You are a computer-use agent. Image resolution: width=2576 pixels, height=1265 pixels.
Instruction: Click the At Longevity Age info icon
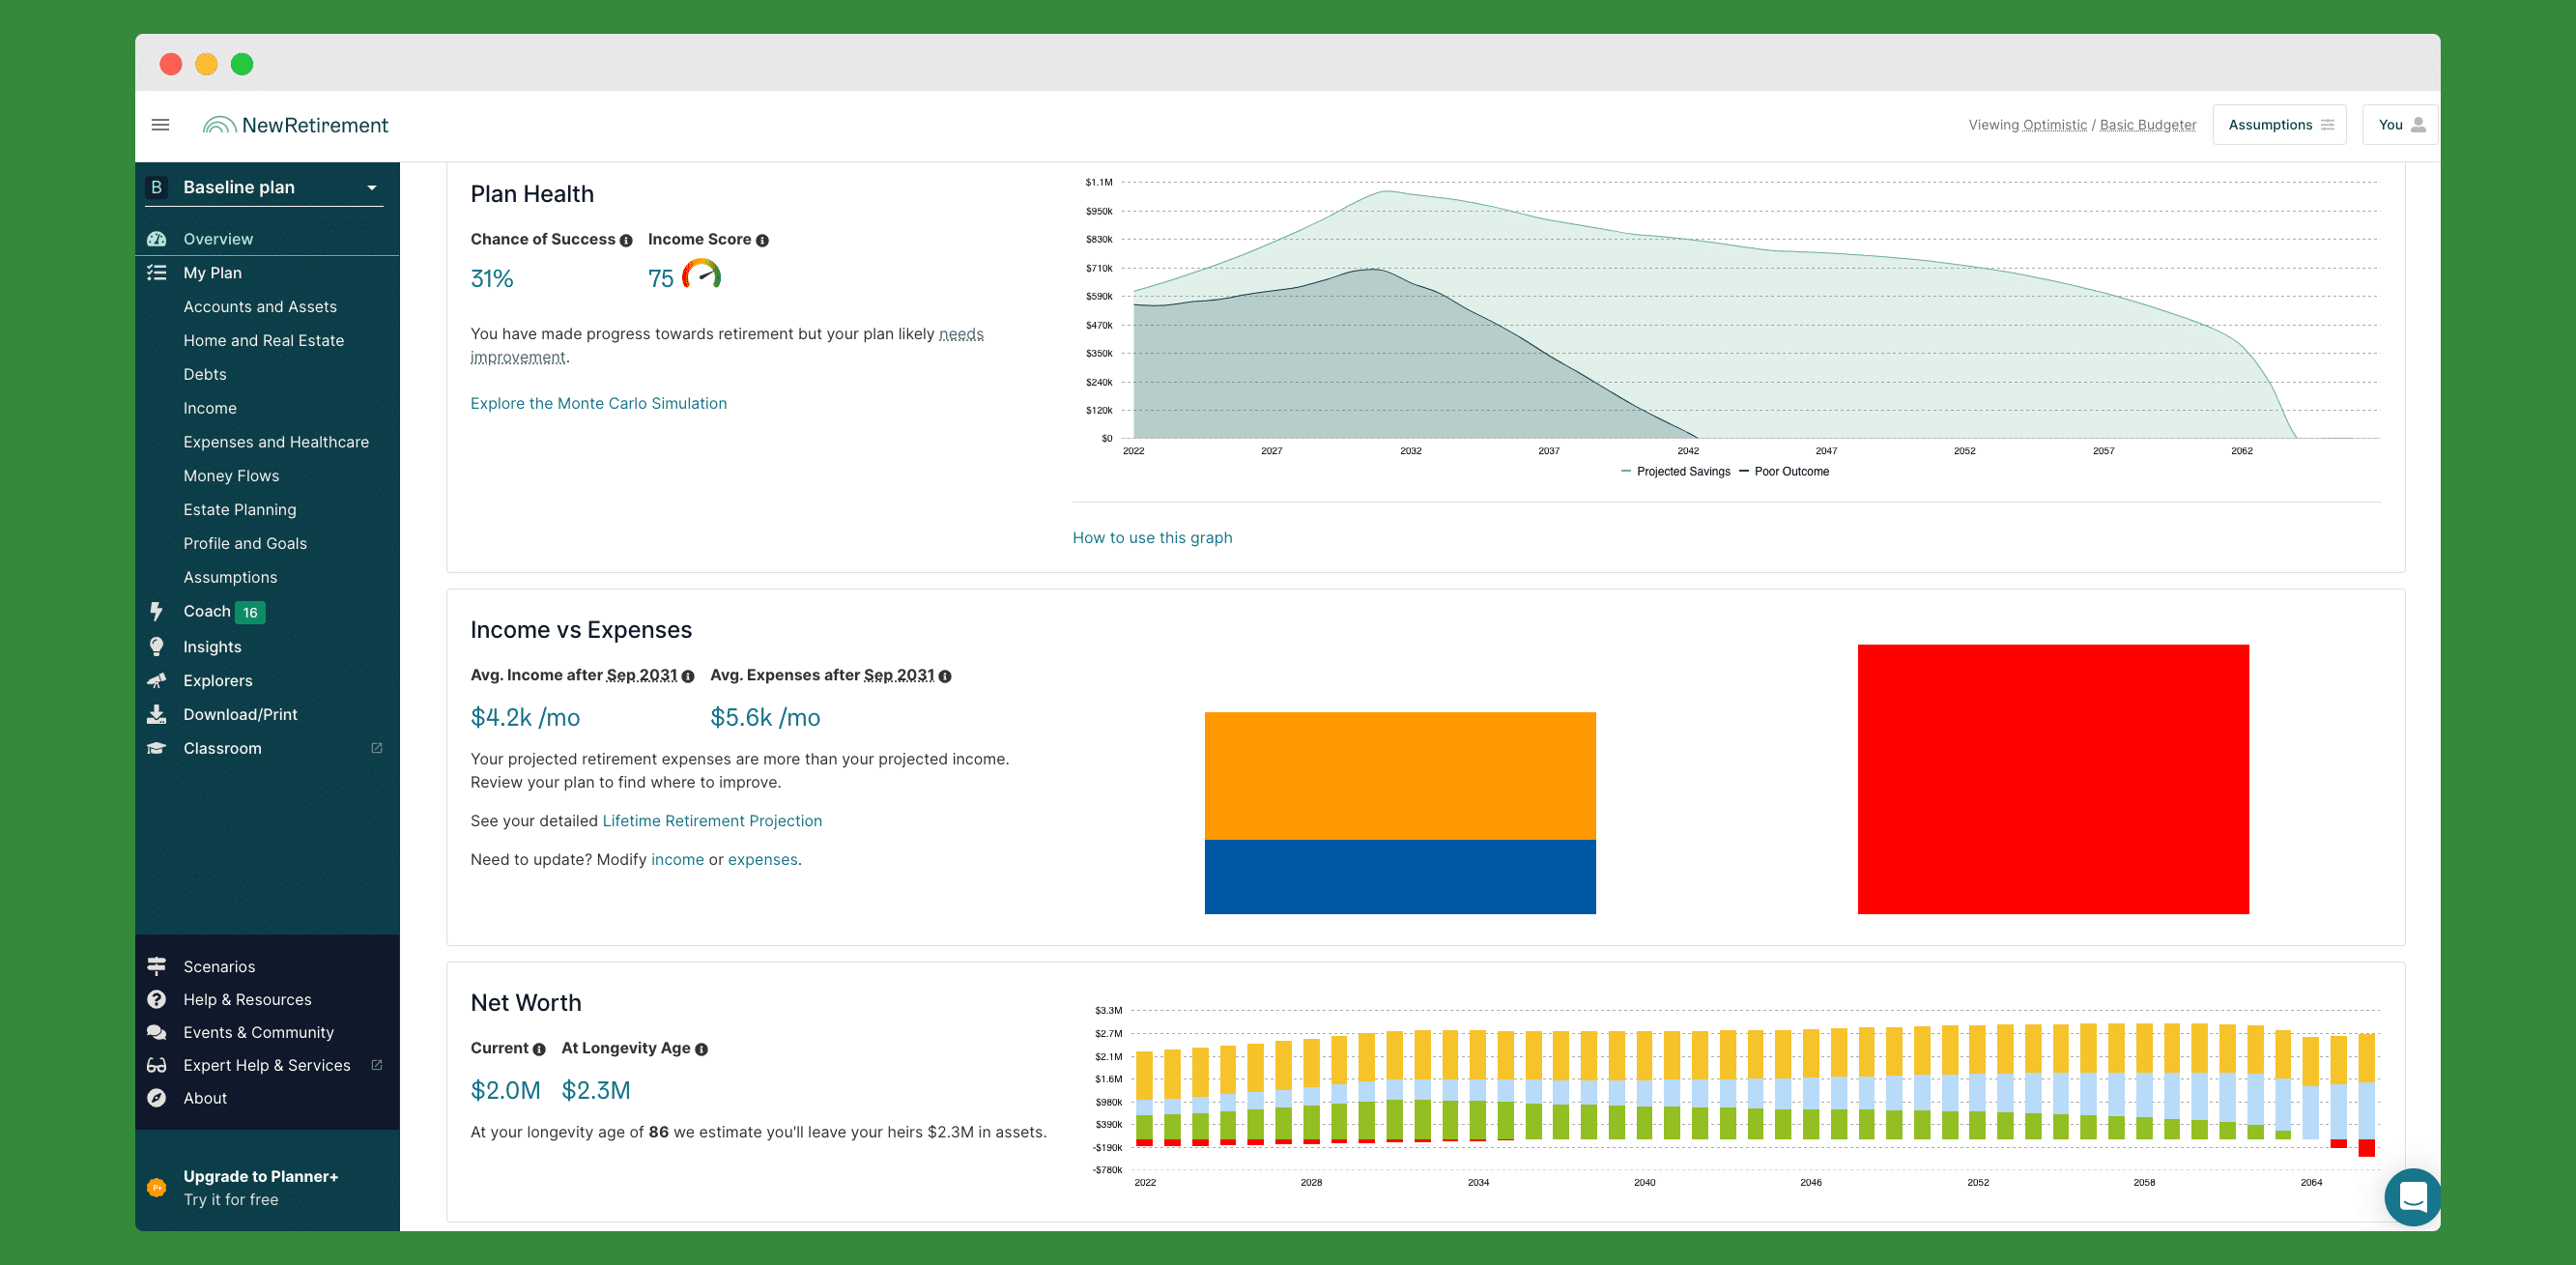point(701,1049)
